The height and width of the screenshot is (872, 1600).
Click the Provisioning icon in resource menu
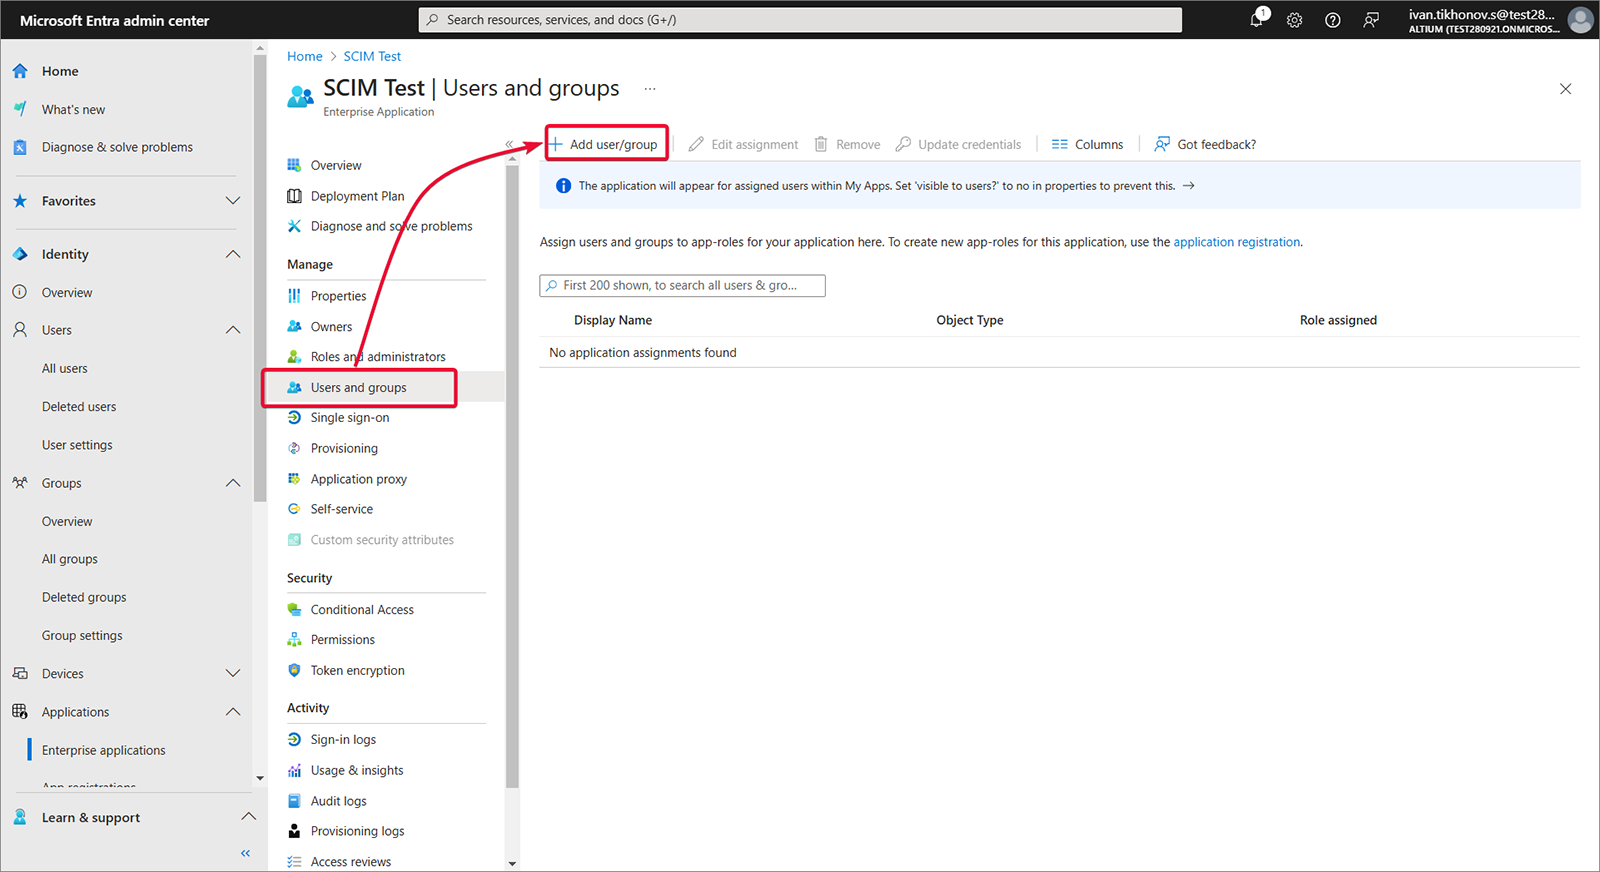[294, 448]
